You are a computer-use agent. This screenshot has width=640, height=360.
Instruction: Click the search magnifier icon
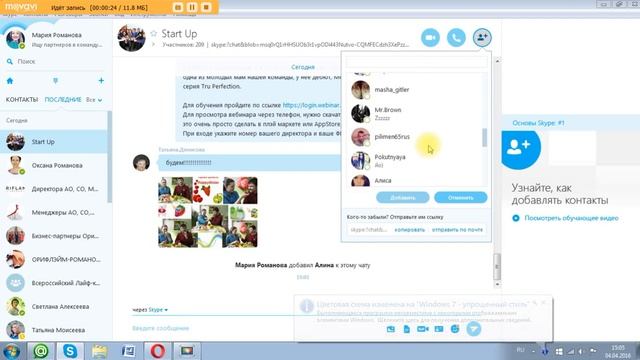[10, 62]
